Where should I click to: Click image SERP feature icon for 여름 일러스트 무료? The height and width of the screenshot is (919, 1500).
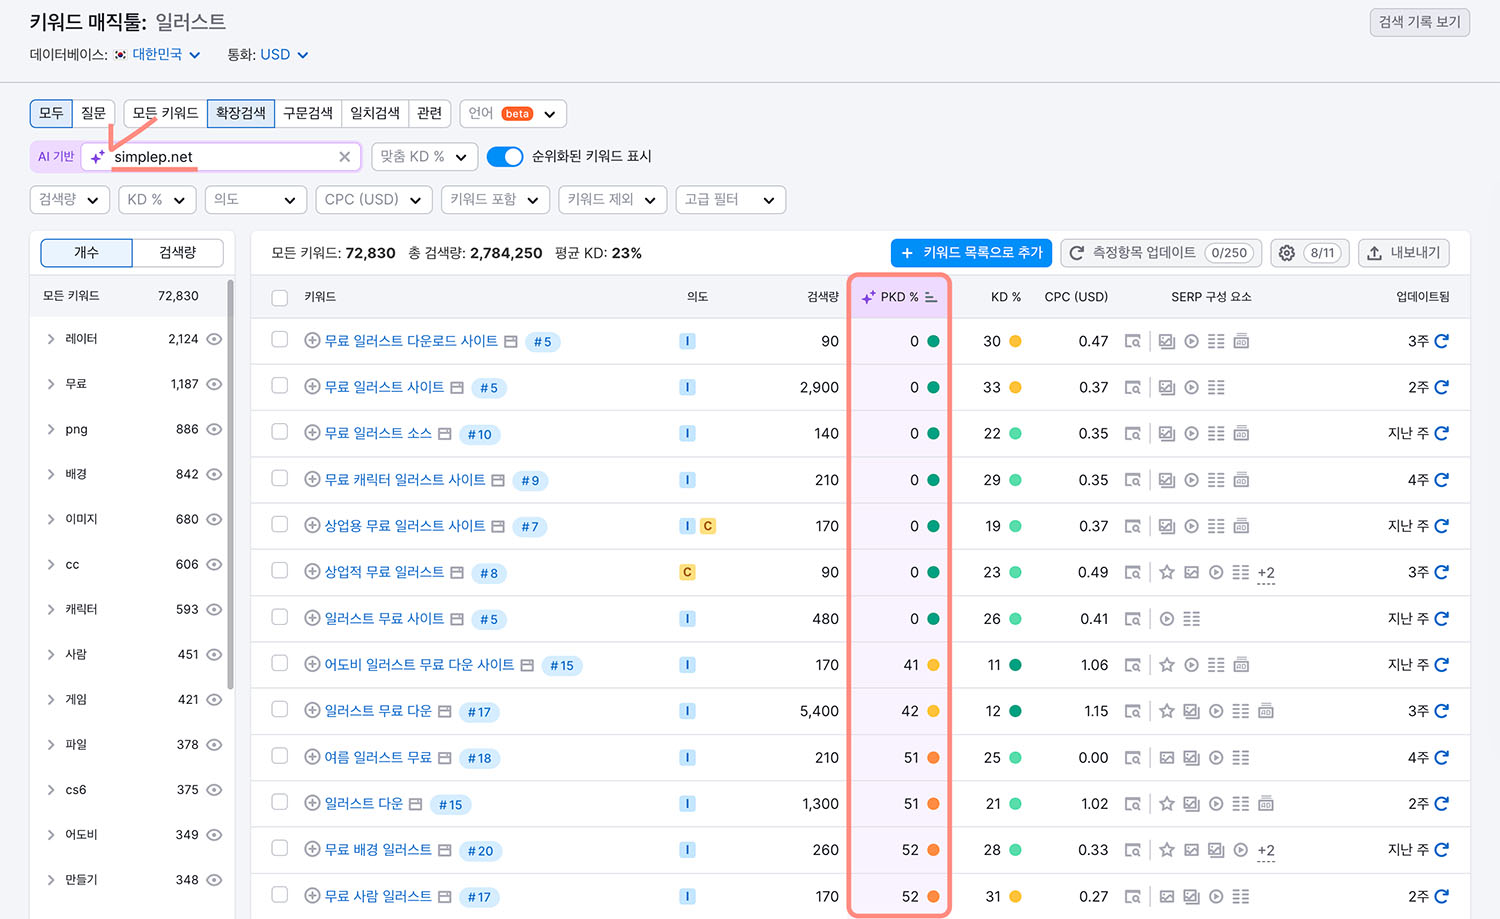1167,758
